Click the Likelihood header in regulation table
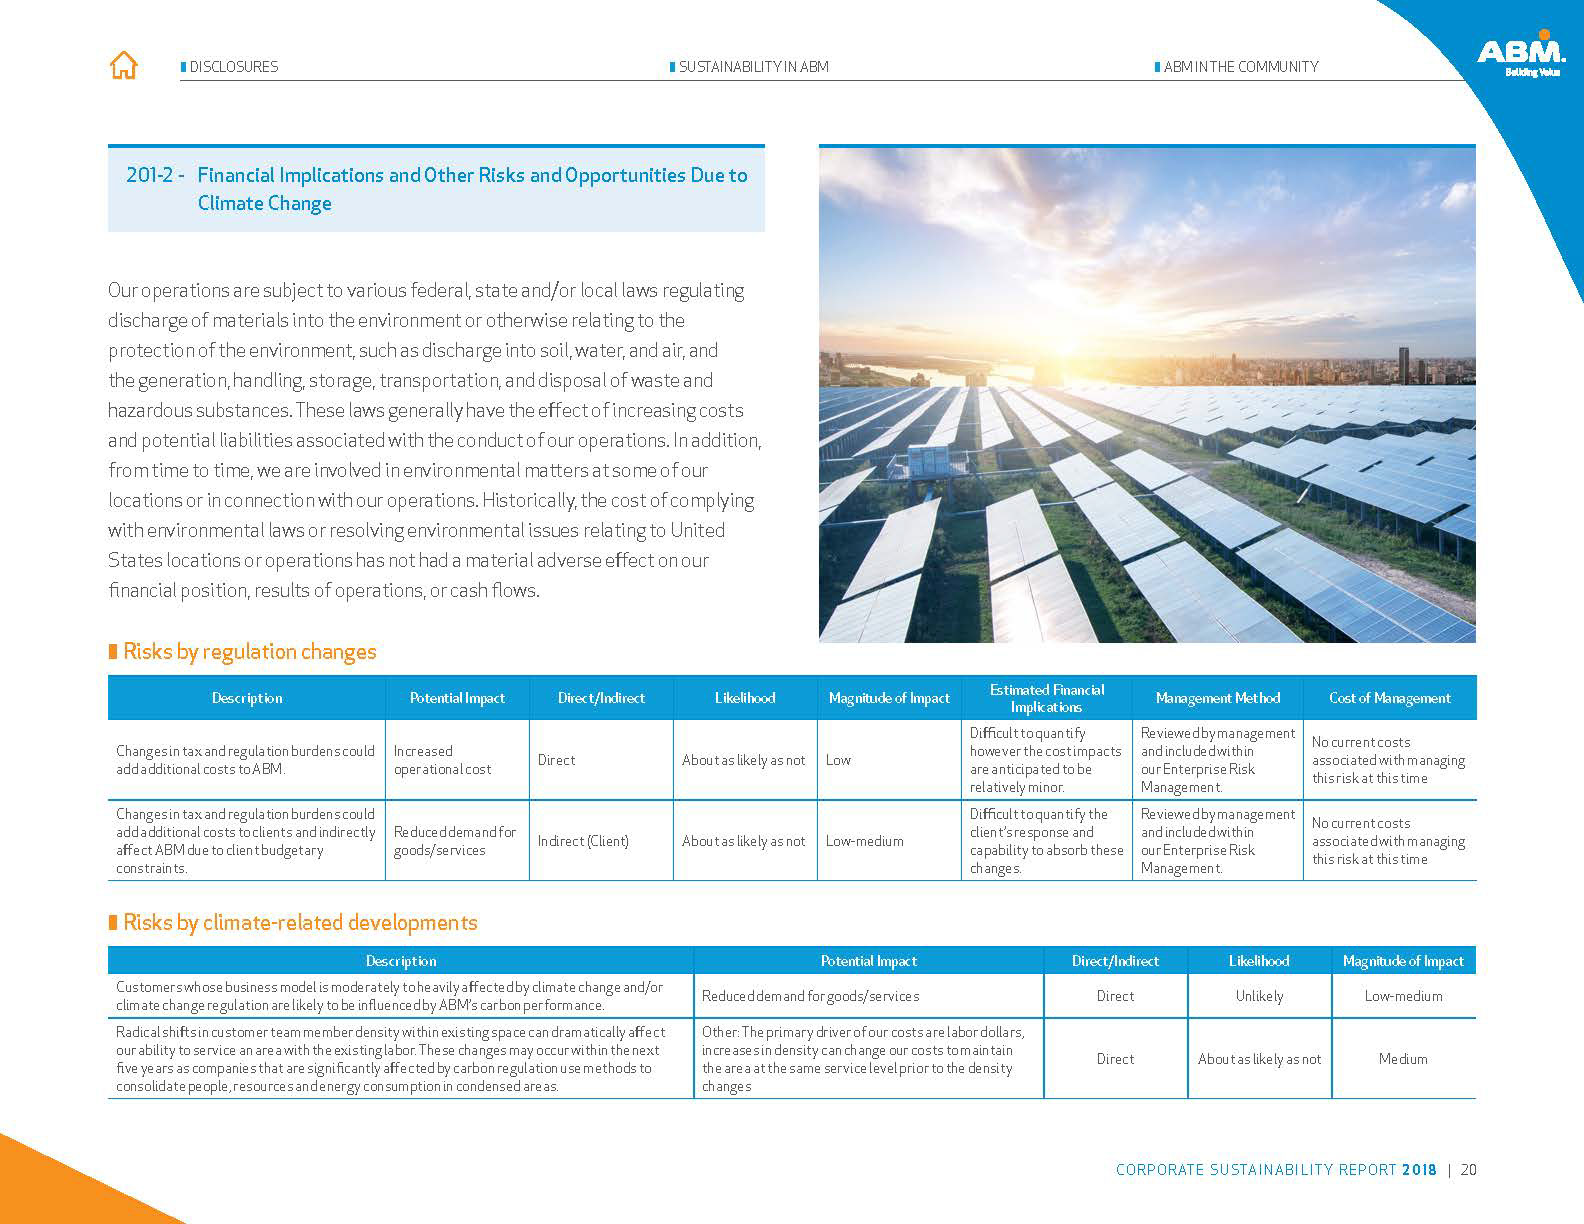1584x1224 pixels. click(745, 698)
